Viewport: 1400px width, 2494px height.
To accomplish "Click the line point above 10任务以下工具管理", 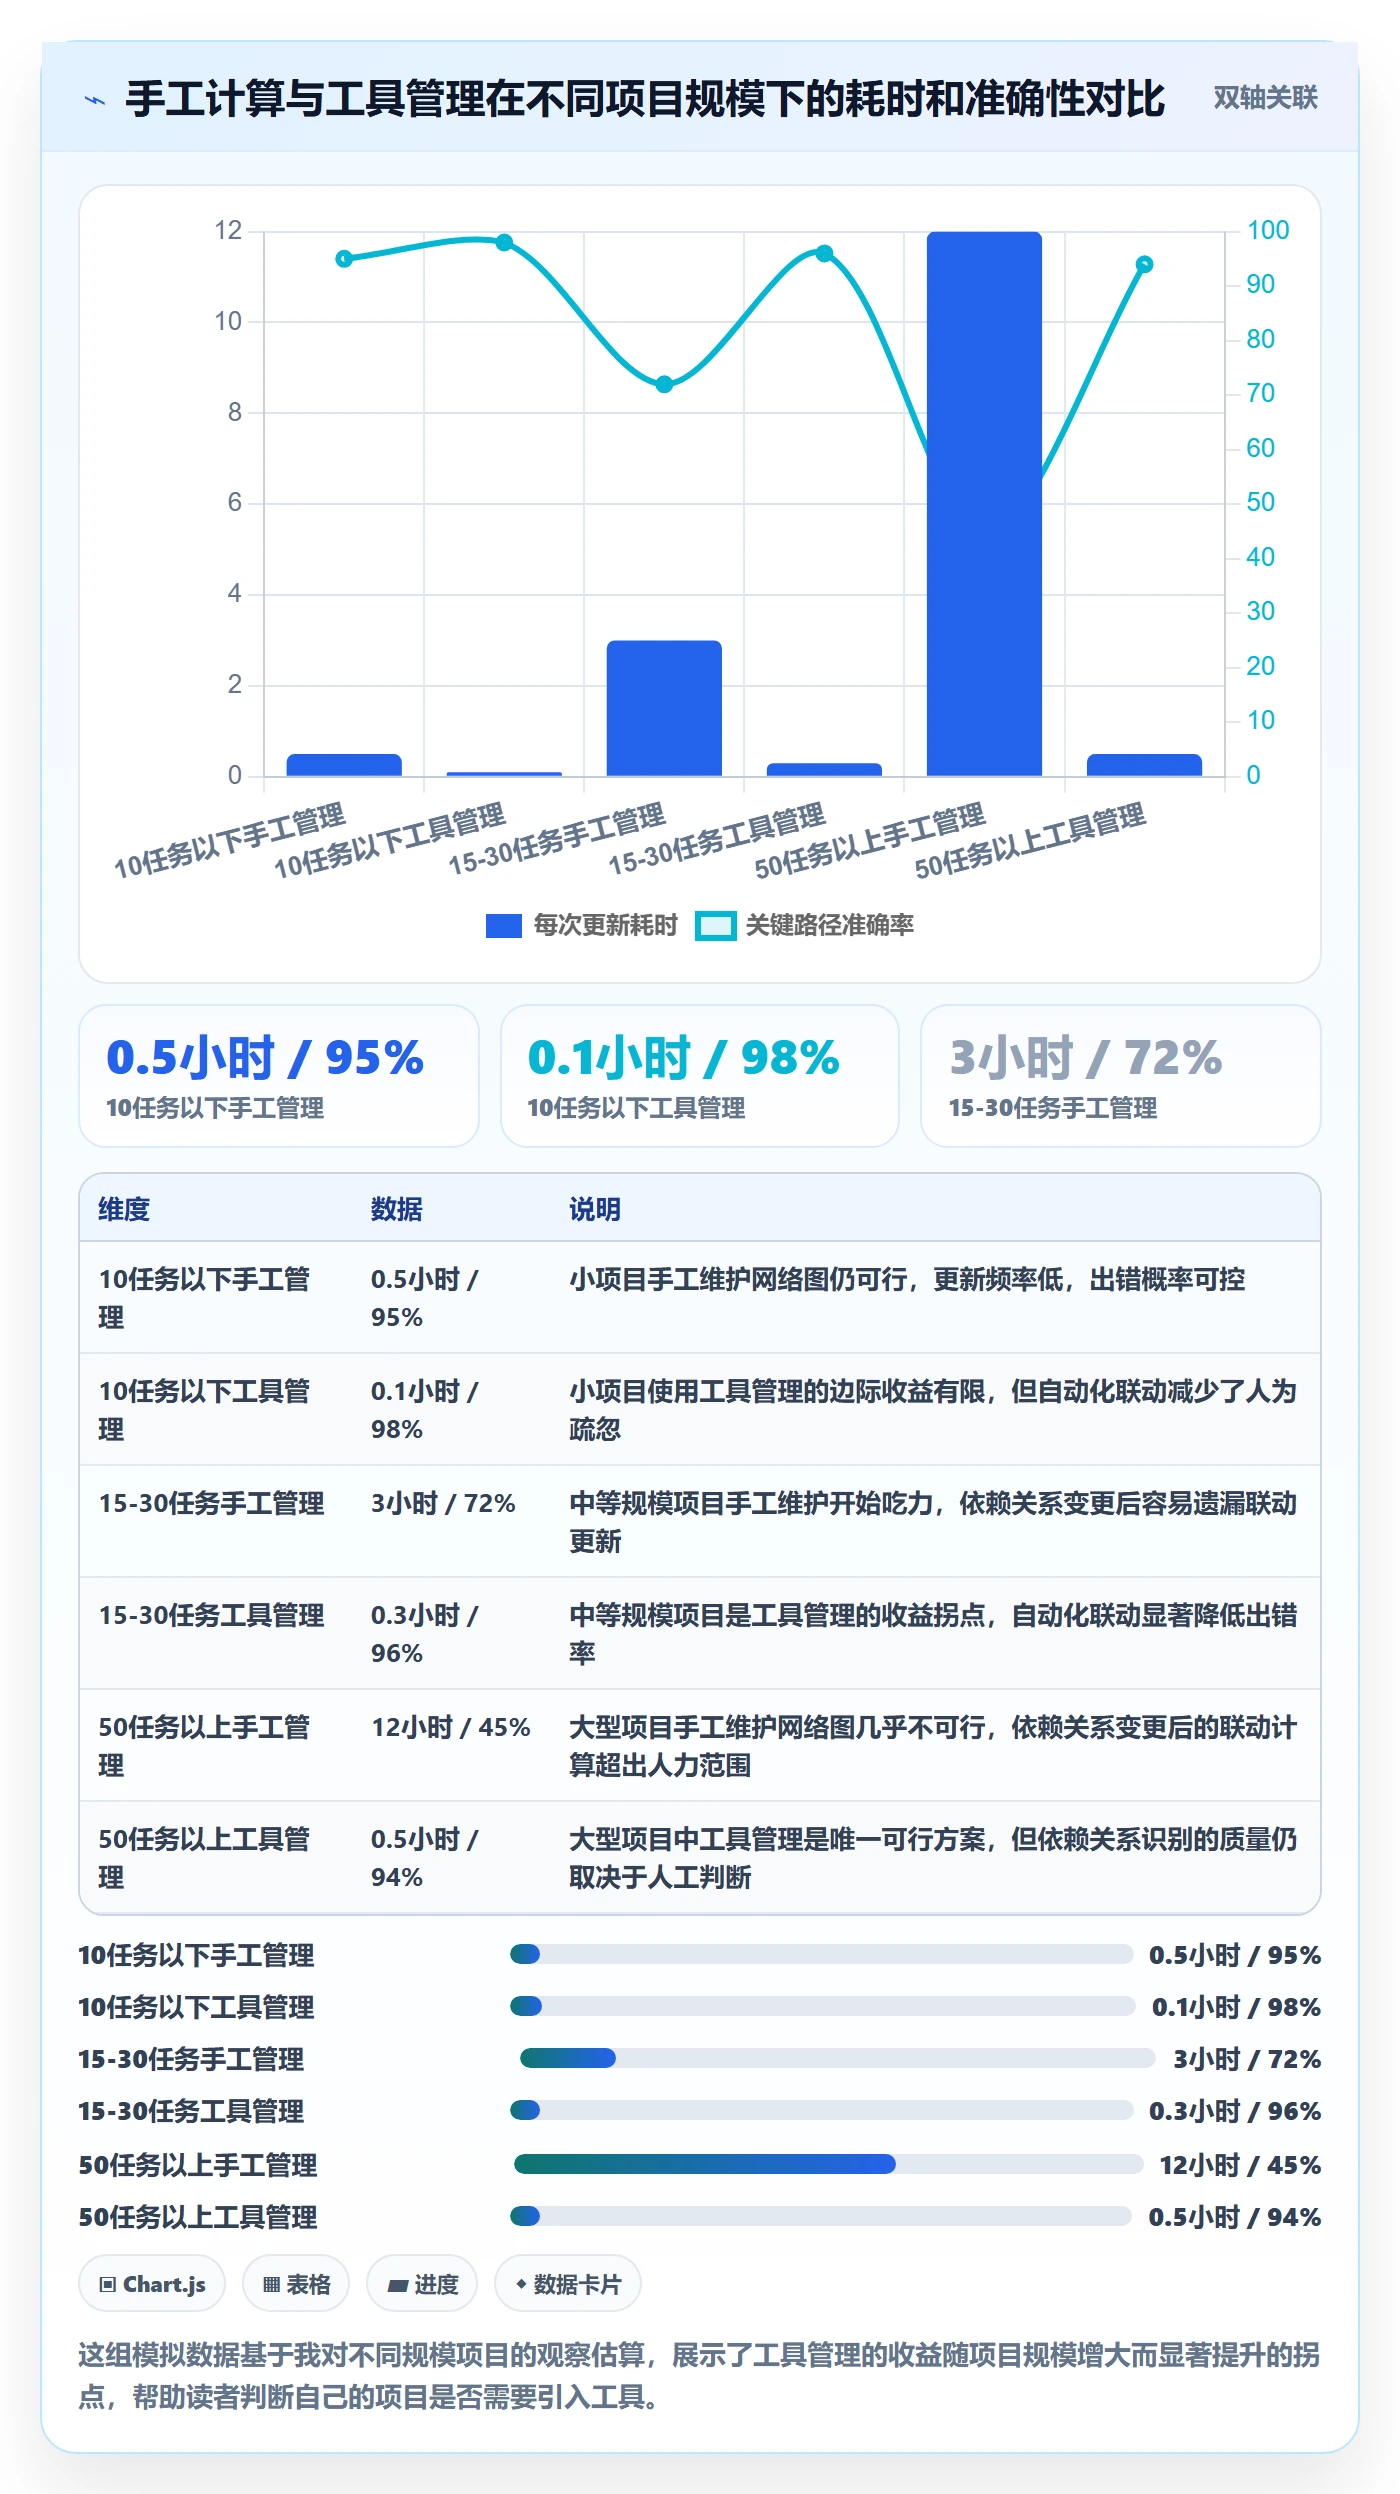I will pyautogui.click(x=504, y=242).
